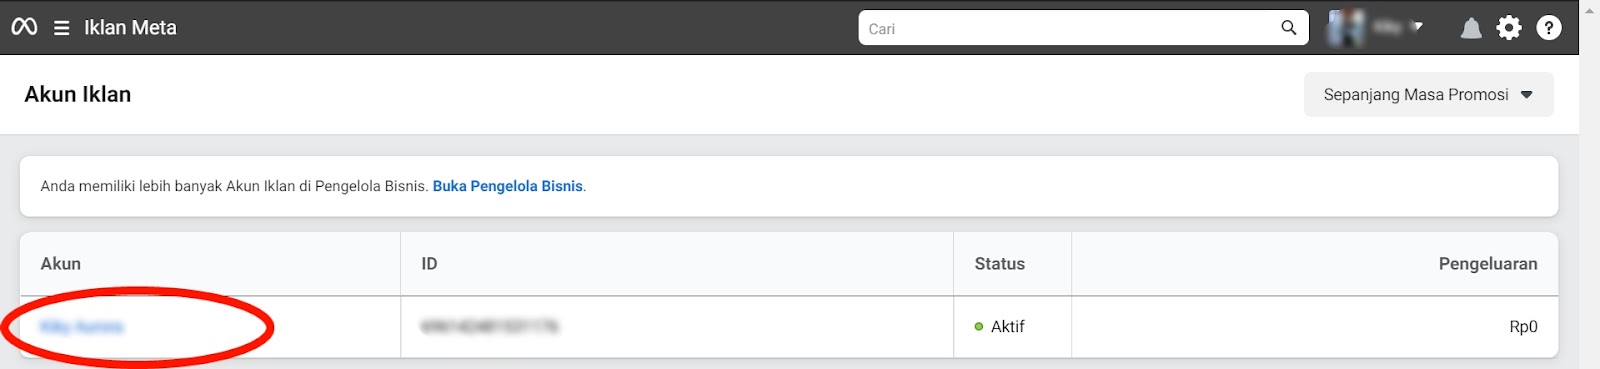The width and height of the screenshot is (1600, 369).
Task: Open the notifications bell
Action: pyautogui.click(x=1470, y=28)
